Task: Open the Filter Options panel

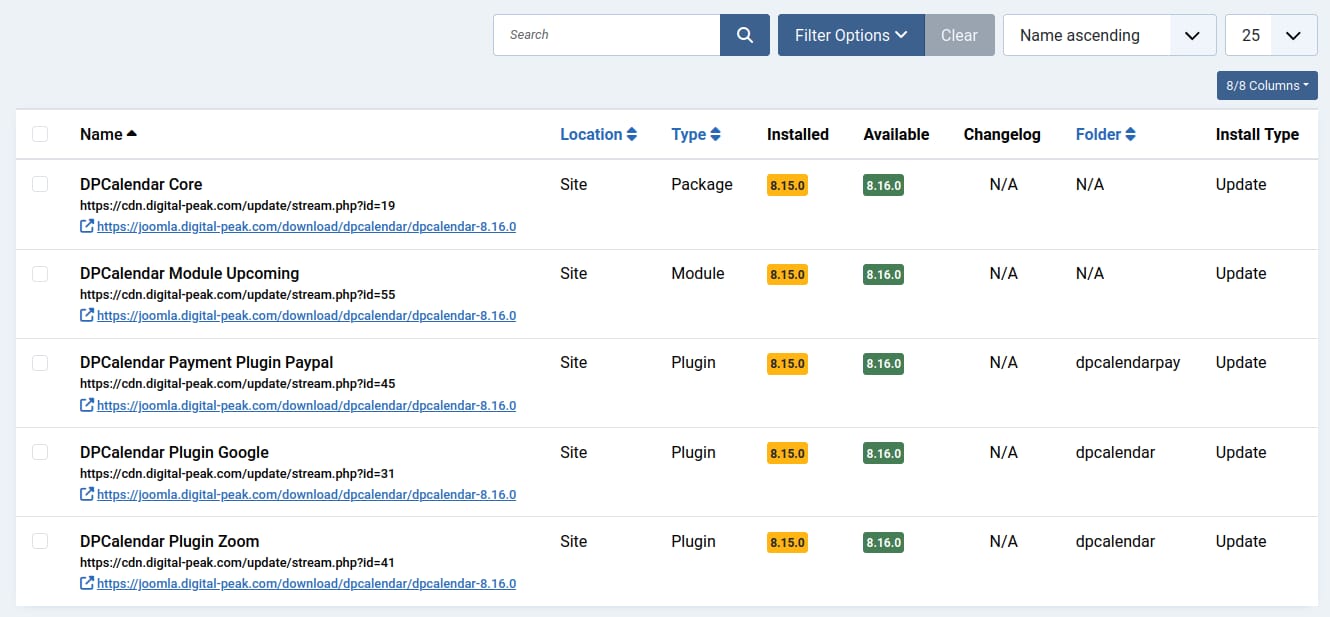Action: pos(851,34)
